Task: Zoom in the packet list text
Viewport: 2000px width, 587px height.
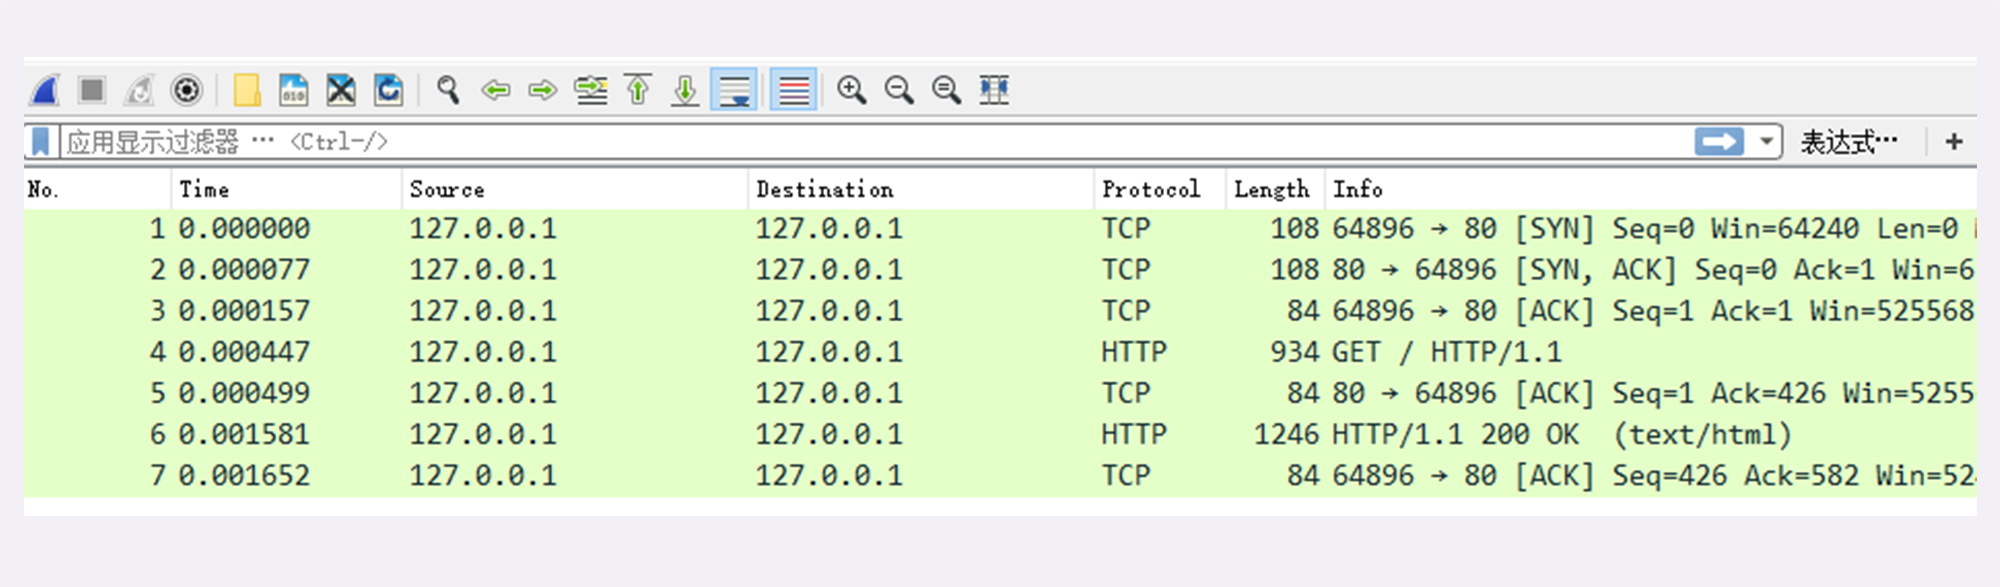Action: tap(851, 90)
